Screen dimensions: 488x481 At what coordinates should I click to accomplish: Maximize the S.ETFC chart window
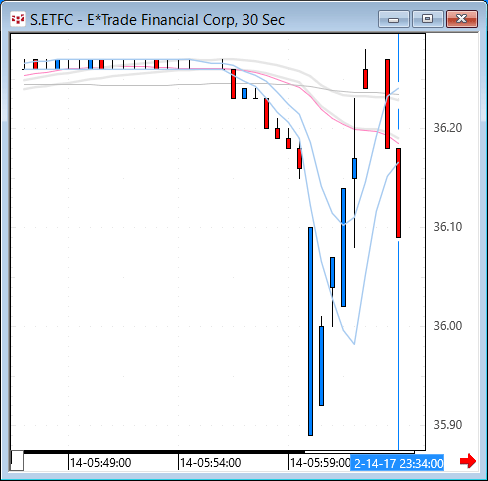click(427, 19)
